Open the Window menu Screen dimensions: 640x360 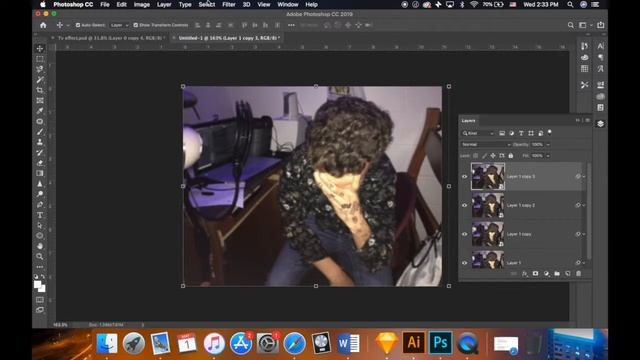[x=288, y=4]
